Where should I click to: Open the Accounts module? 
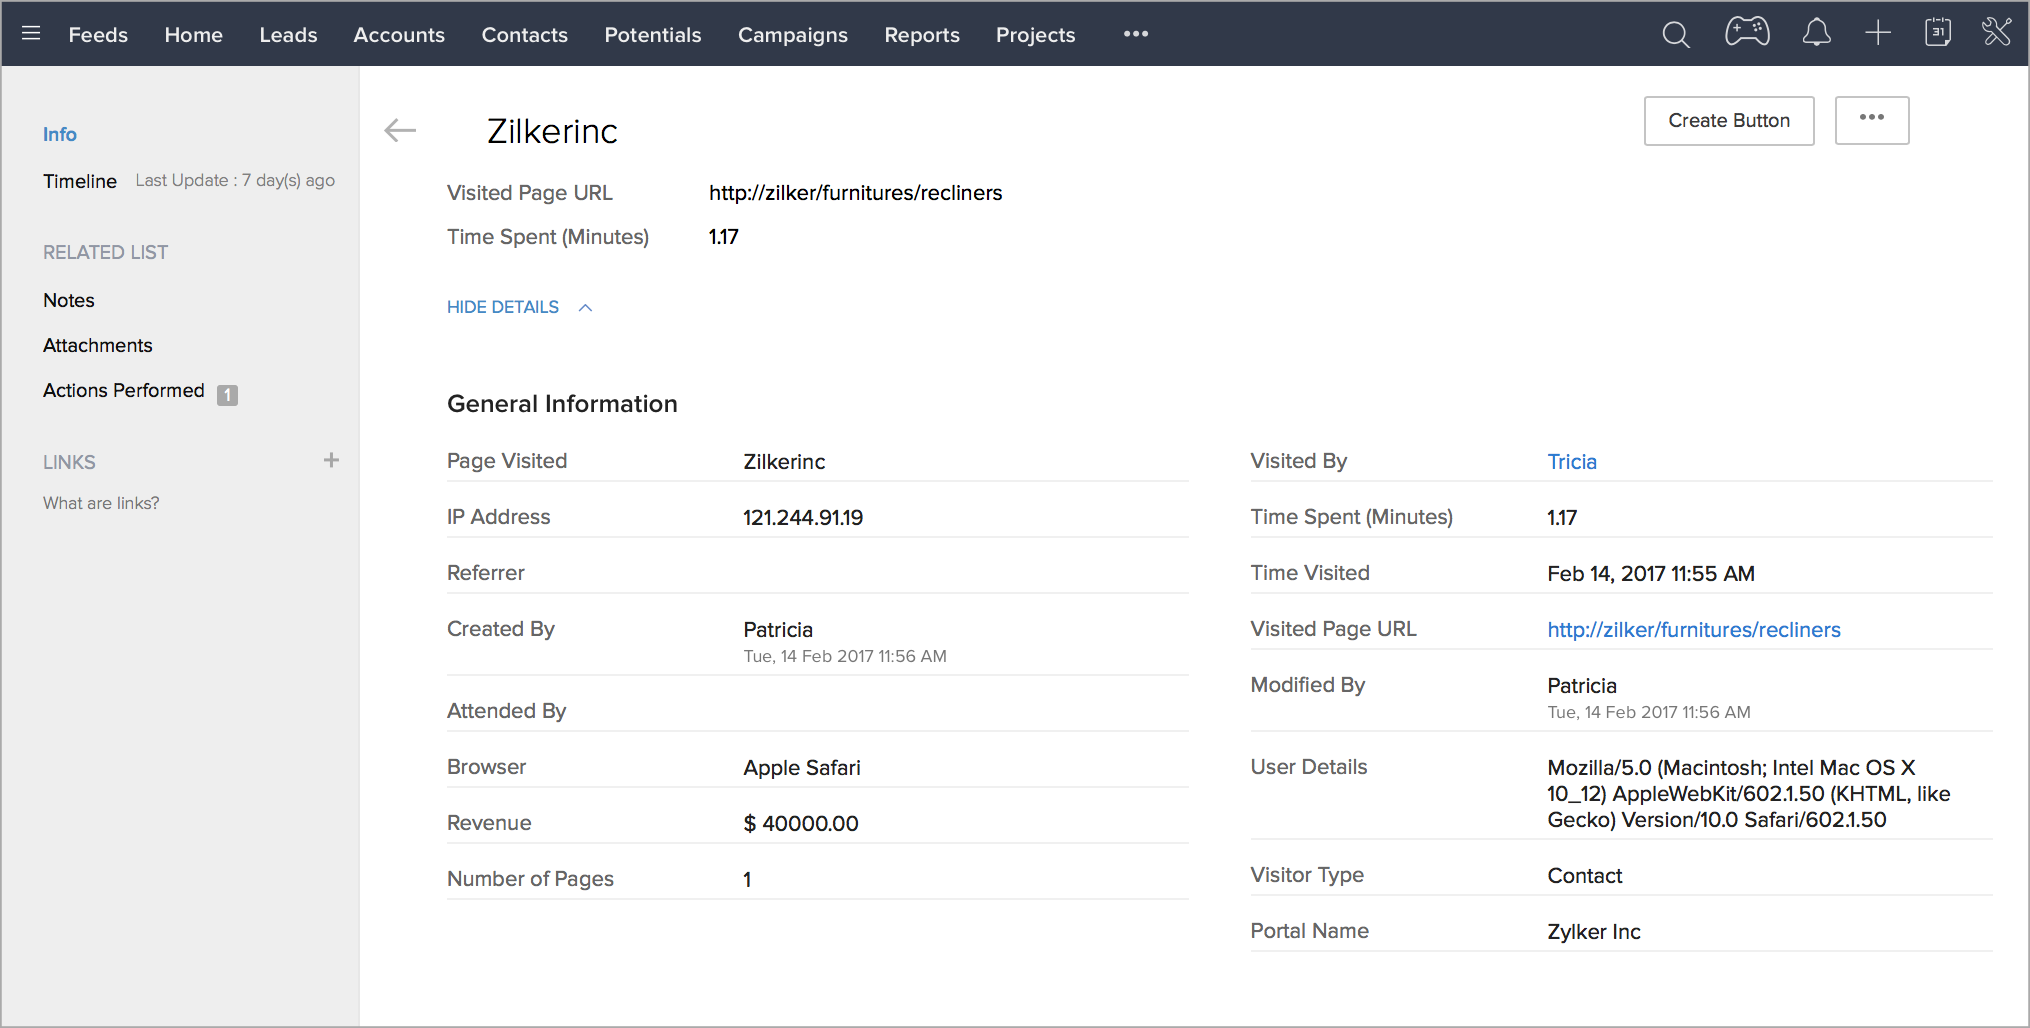399,35
